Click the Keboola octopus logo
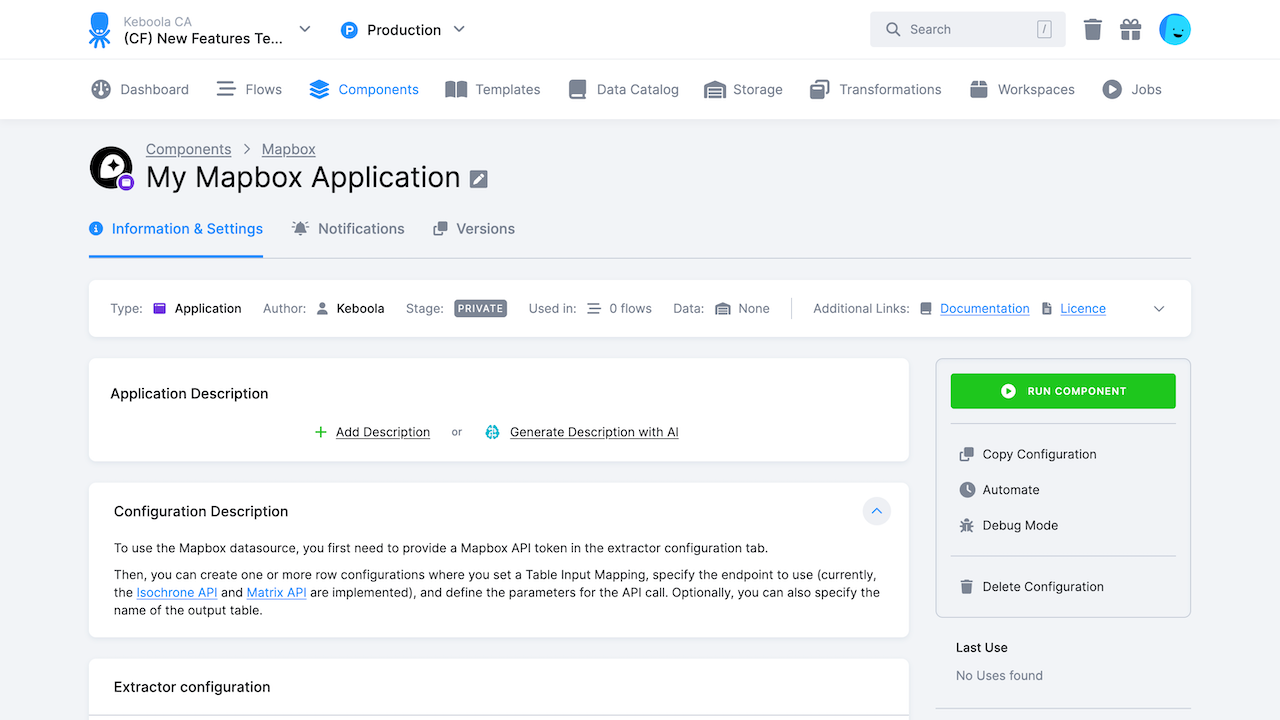This screenshot has width=1280, height=720. (98, 29)
